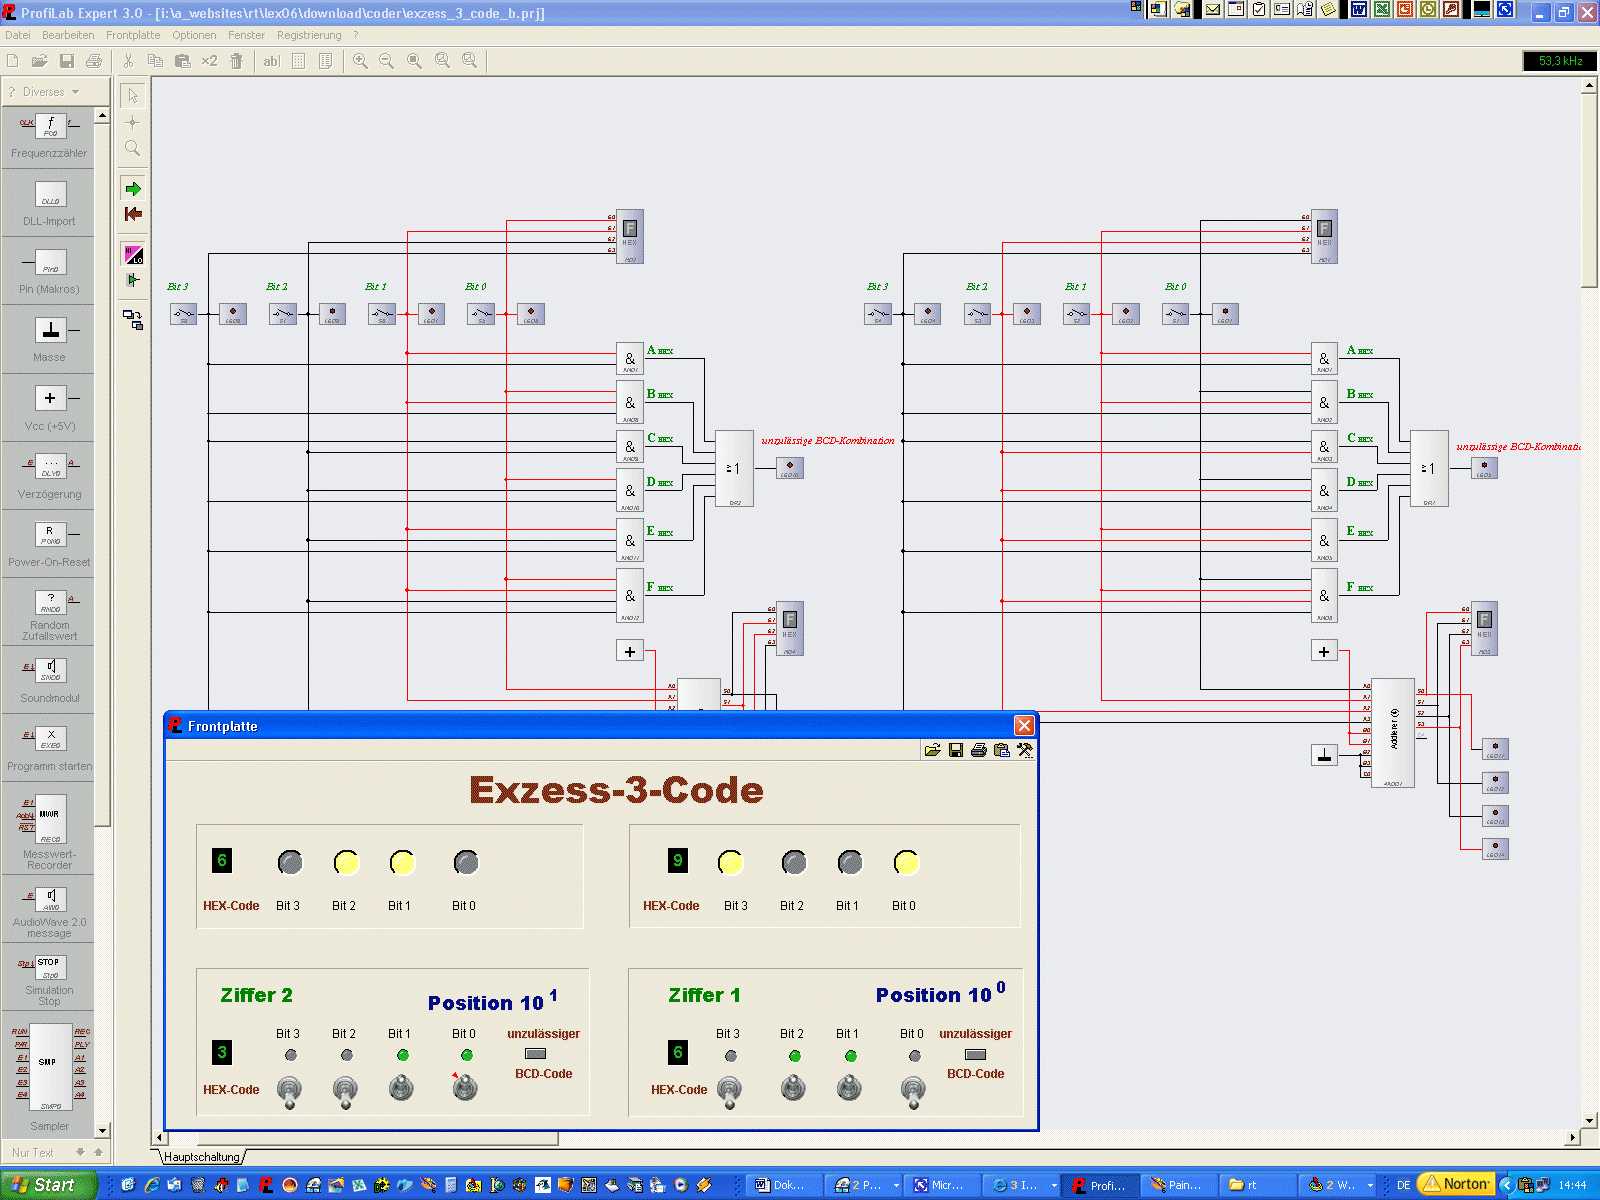Pick the Sampler component
Screen dimensions: 1600x1200
point(49,1077)
